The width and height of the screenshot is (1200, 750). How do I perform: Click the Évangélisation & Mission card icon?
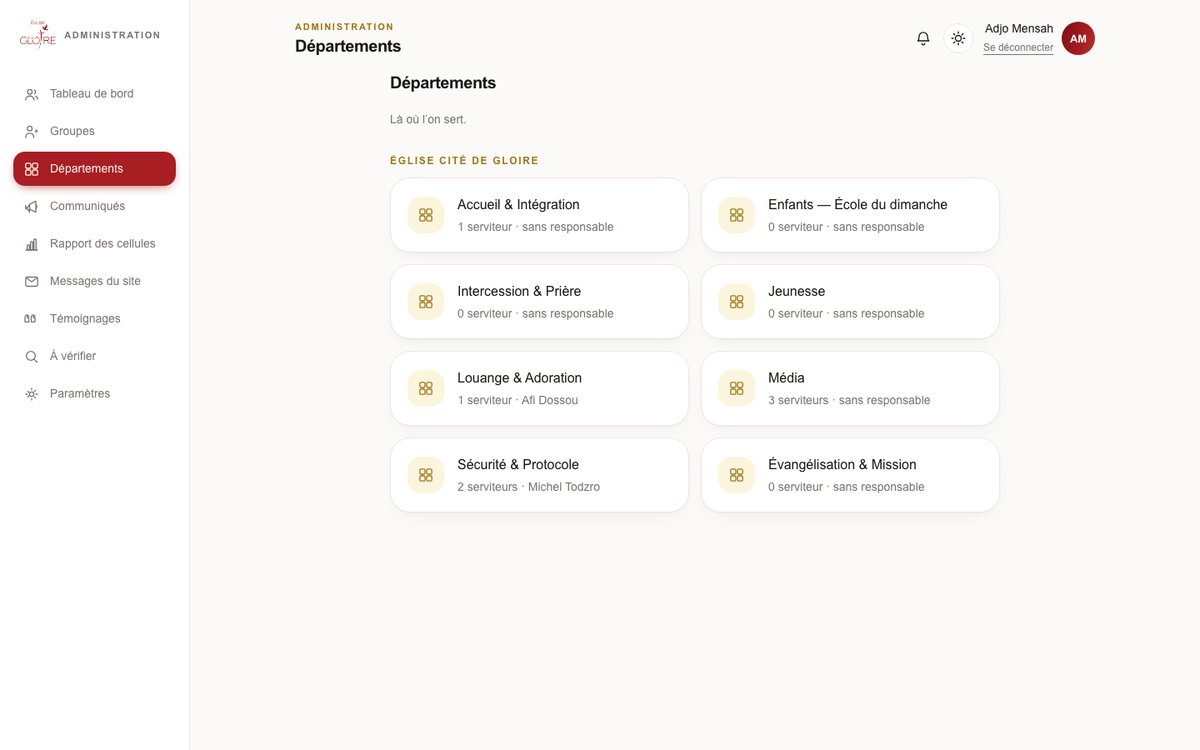point(737,475)
